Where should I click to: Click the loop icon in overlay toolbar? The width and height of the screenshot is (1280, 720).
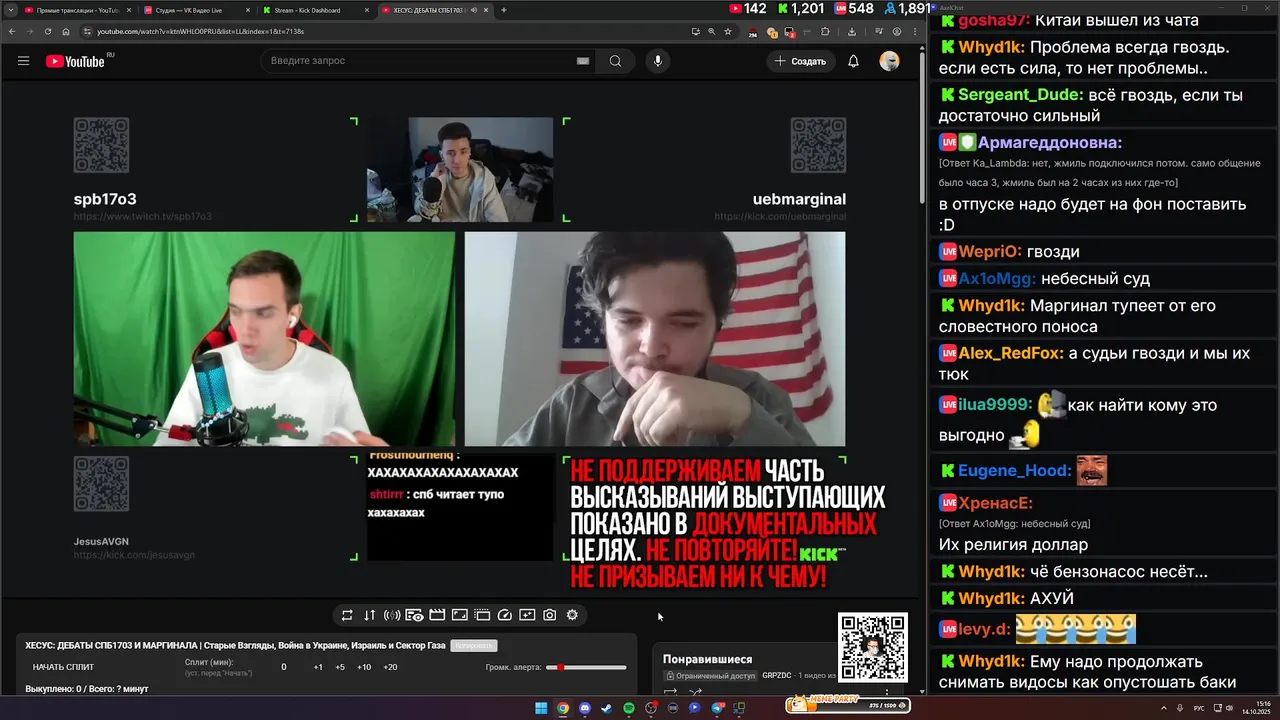[x=347, y=615]
